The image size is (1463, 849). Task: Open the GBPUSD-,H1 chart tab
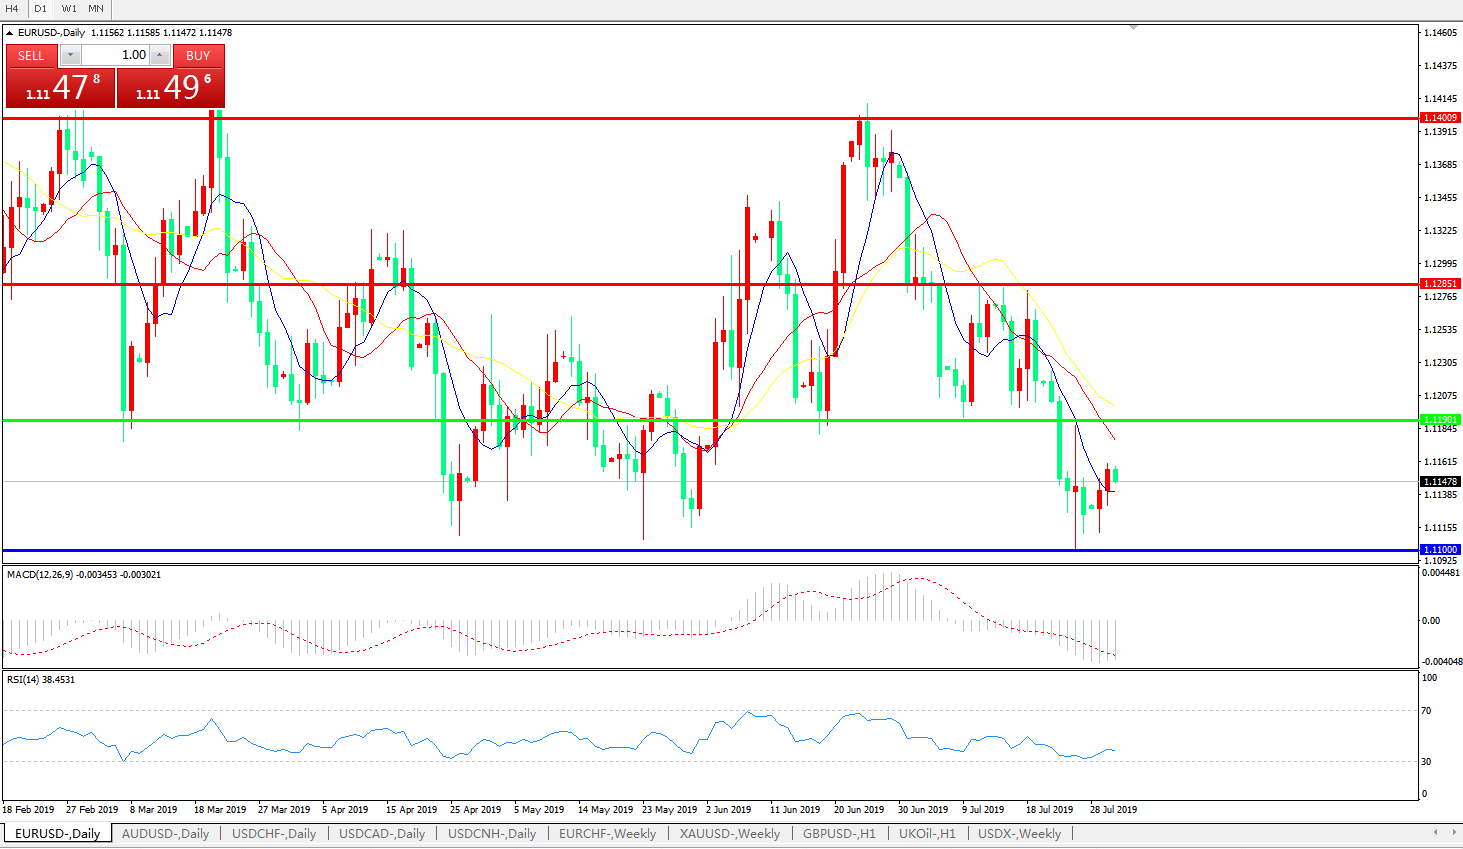click(838, 834)
